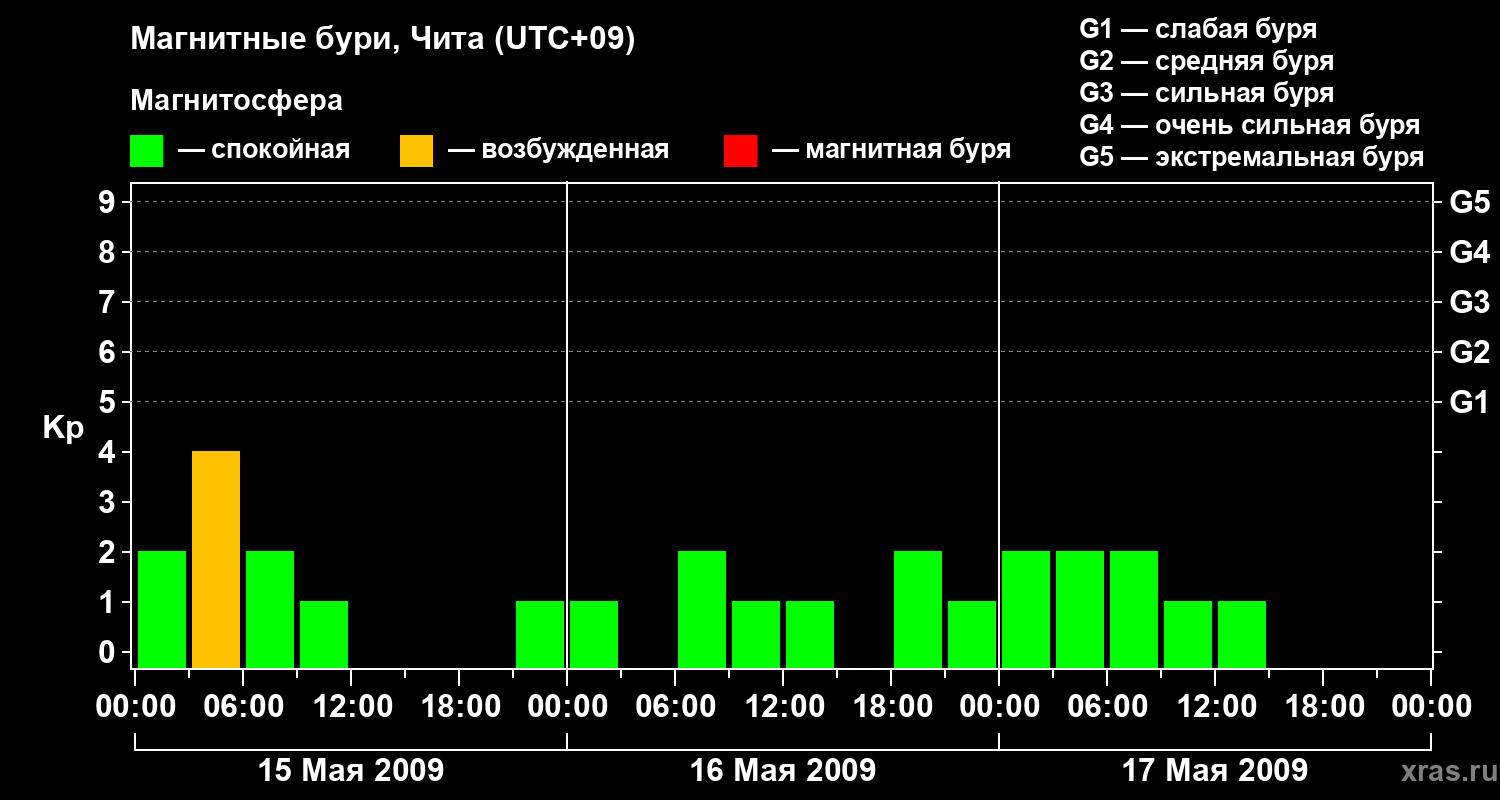Click the '18:00' time label under 17 May
This screenshot has width=1500, height=800.
[1323, 706]
